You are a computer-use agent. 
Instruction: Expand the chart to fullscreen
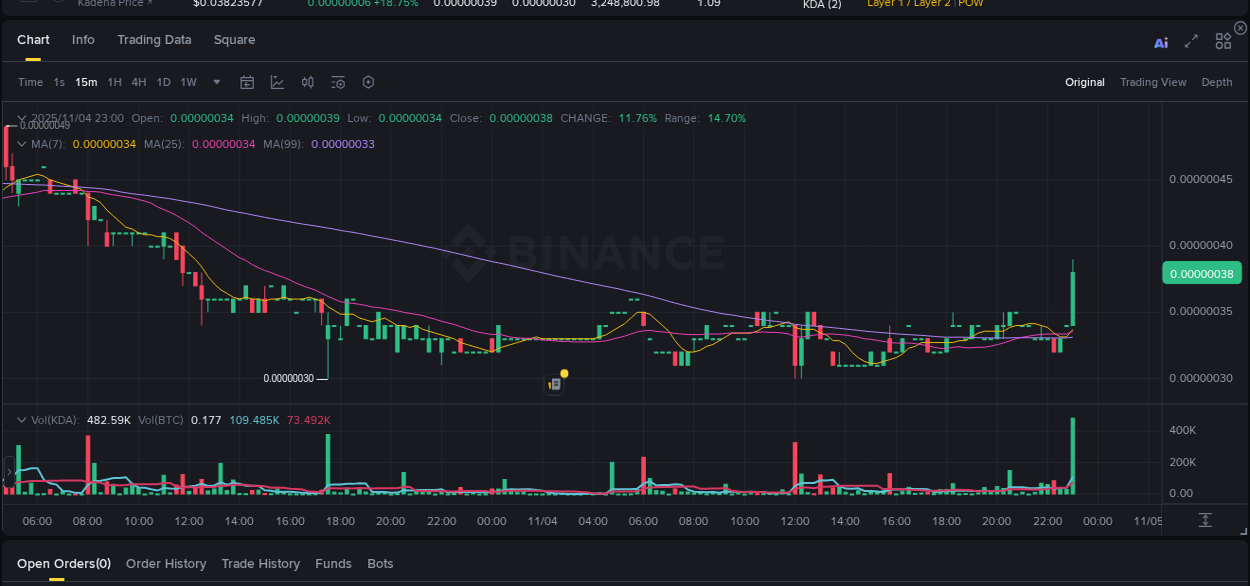[1191, 41]
